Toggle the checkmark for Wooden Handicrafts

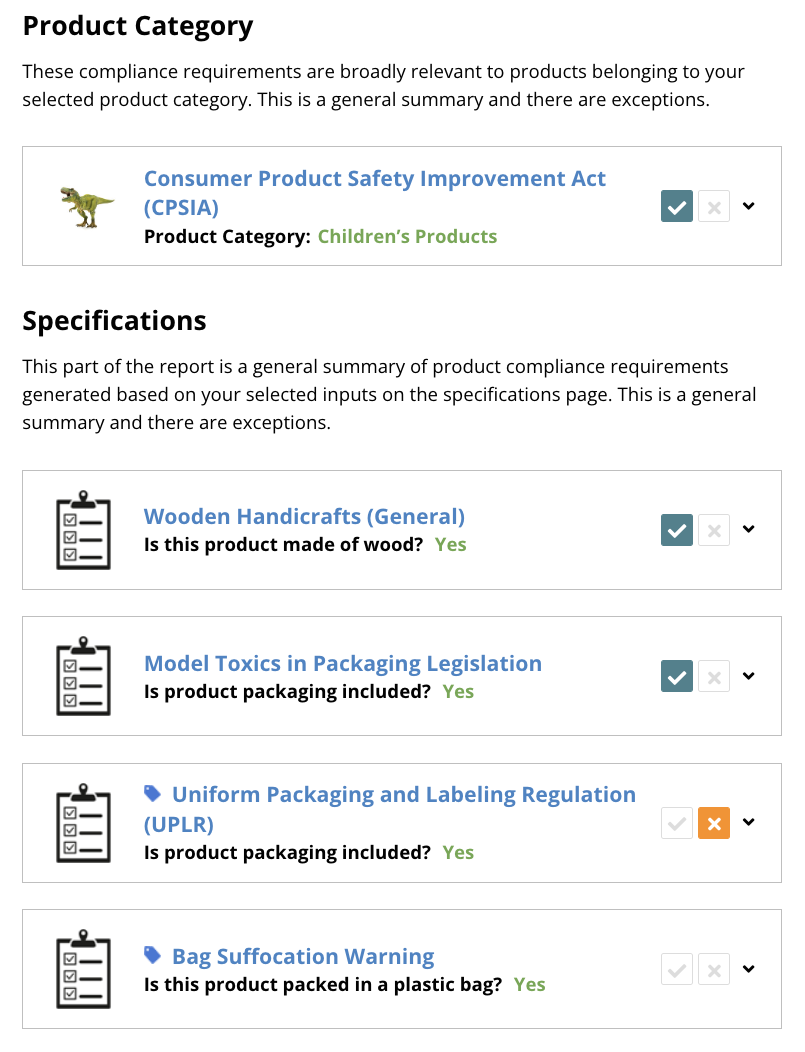coord(677,530)
